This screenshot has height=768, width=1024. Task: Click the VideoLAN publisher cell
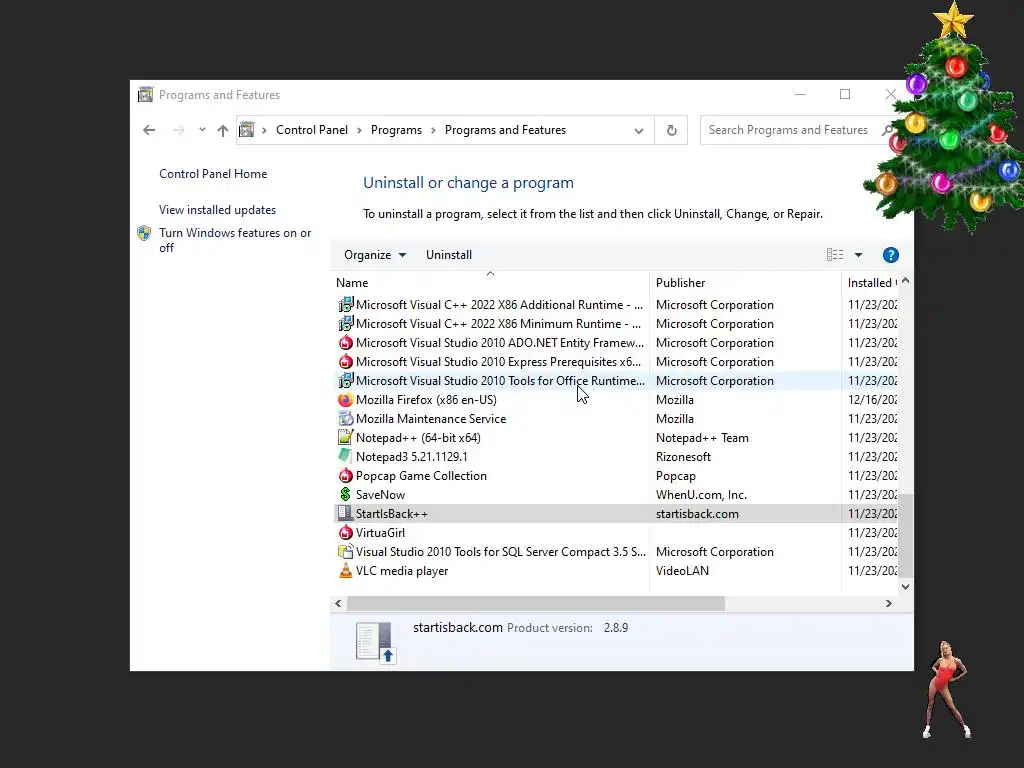coord(682,570)
